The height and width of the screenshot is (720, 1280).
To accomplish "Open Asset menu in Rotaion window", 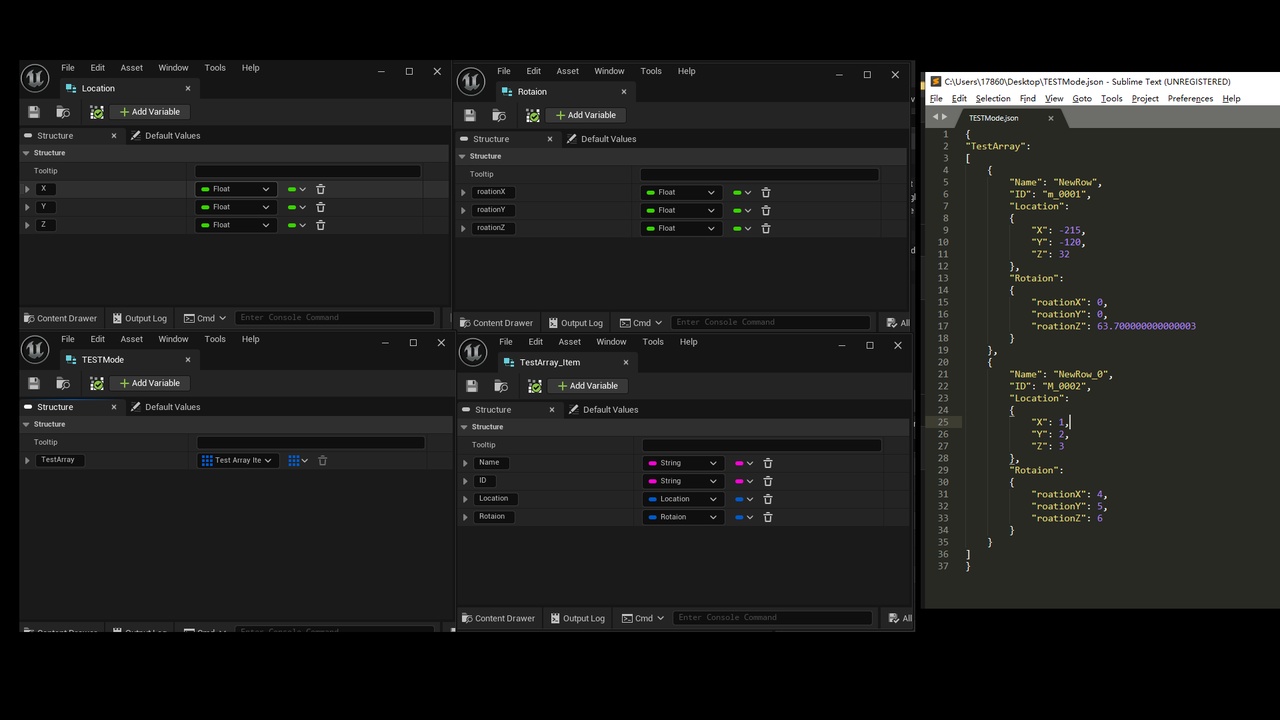I will [x=568, y=71].
